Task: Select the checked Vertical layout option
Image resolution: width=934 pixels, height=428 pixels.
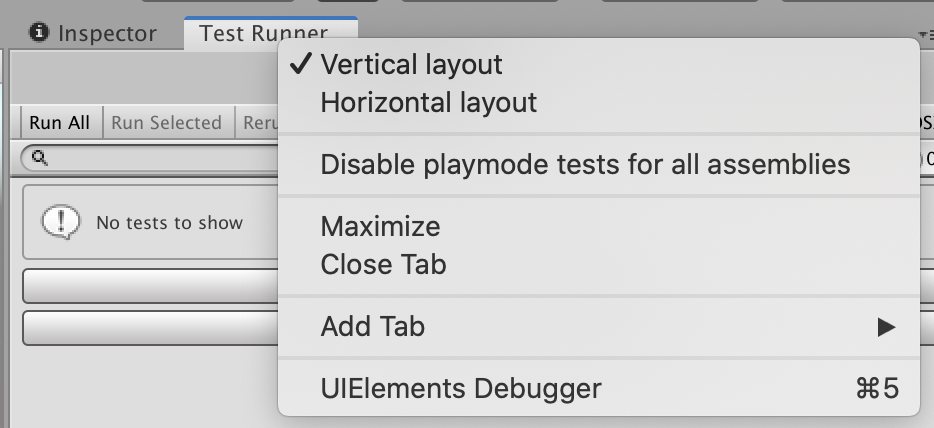Action: [x=411, y=65]
